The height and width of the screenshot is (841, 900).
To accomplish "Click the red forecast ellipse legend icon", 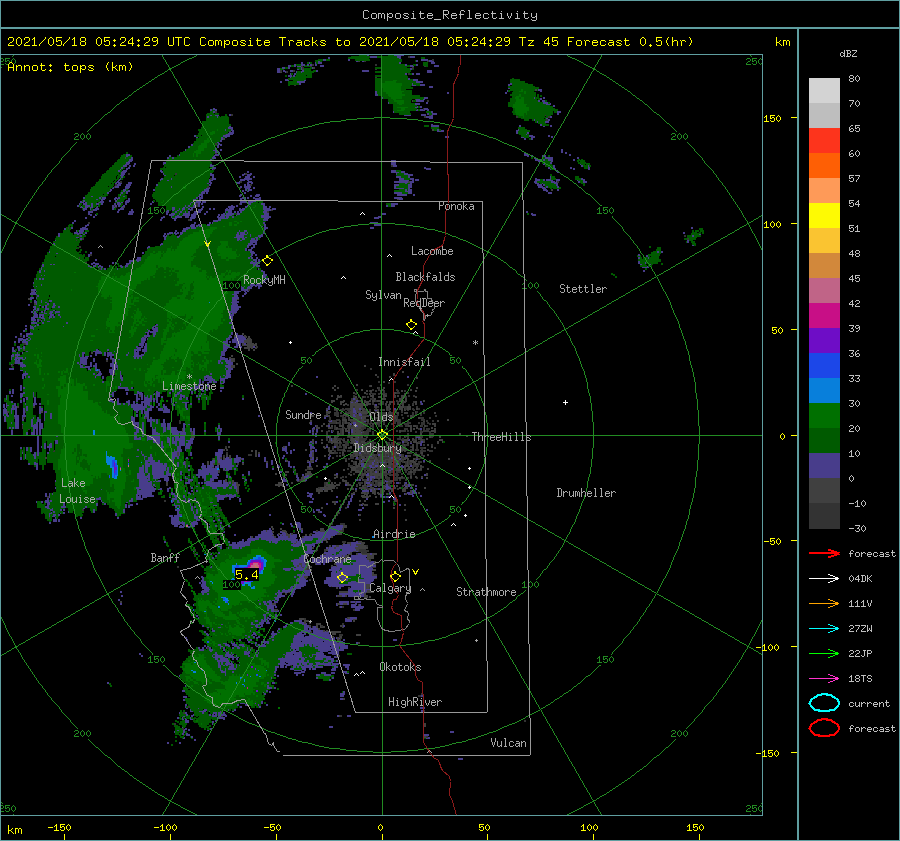I will 824,728.
